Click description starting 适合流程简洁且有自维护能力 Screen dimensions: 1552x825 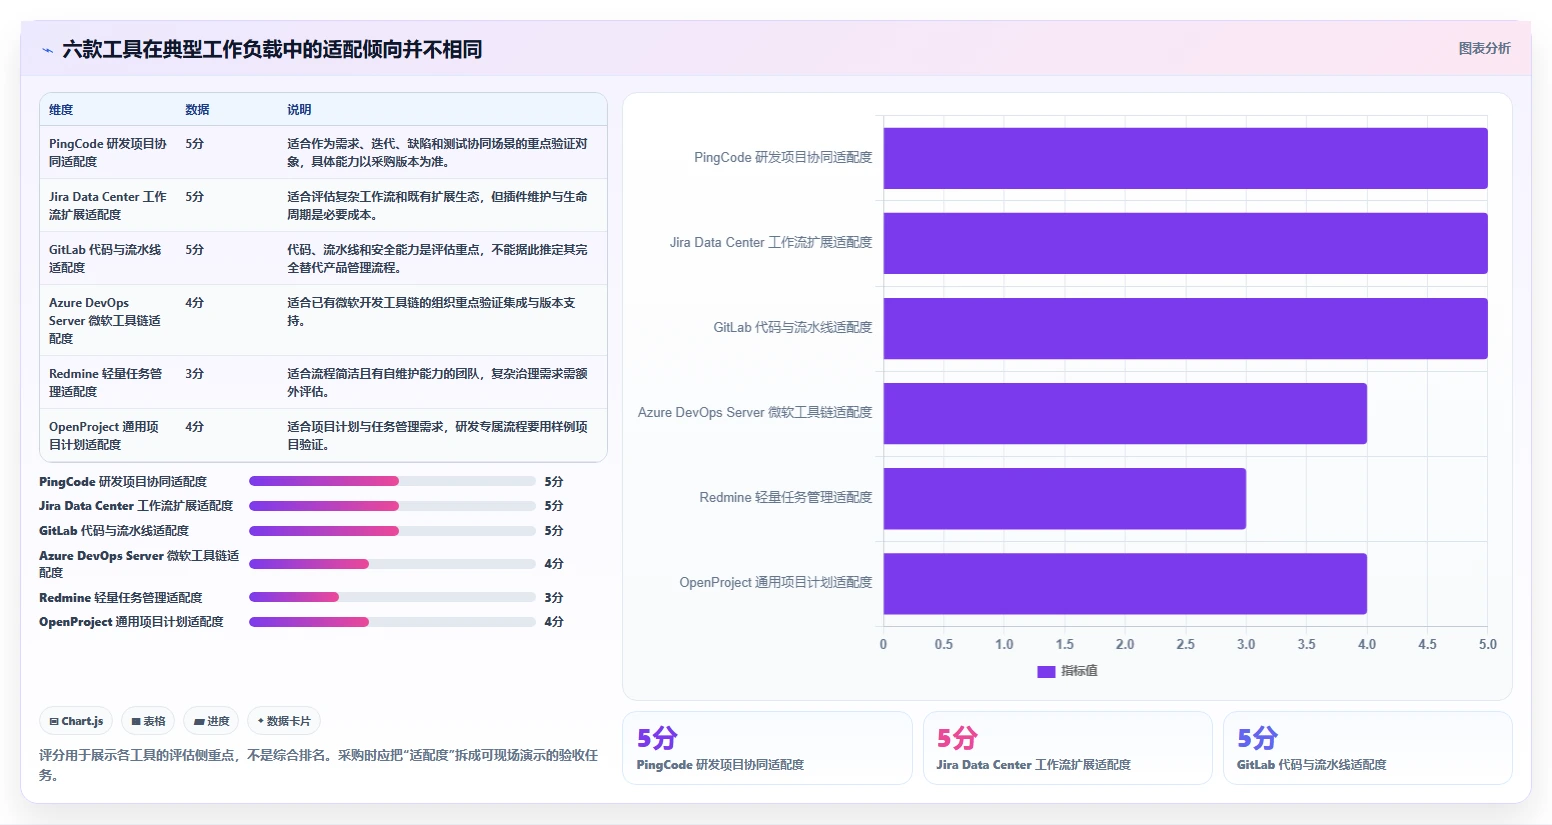[437, 382]
